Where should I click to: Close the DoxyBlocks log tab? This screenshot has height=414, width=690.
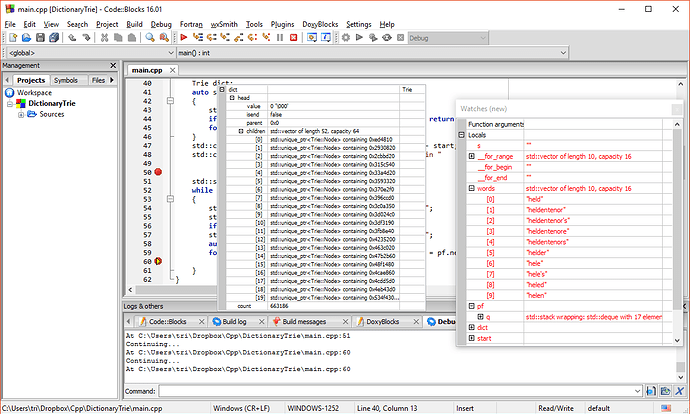click(x=416, y=322)
